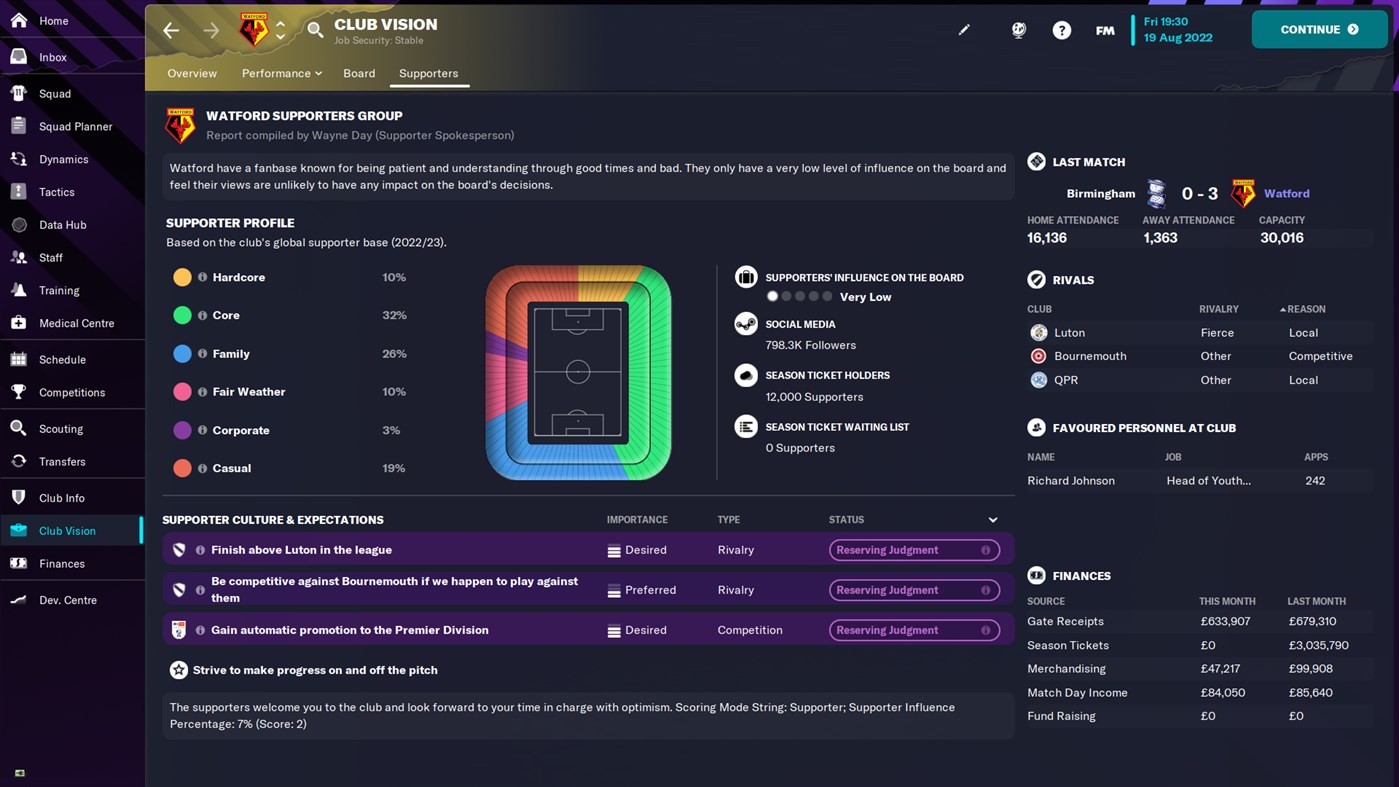The width and height of the screenshot is (1399, 787).
Task: Open the Status column filter chevron
Action: [992, 519]
